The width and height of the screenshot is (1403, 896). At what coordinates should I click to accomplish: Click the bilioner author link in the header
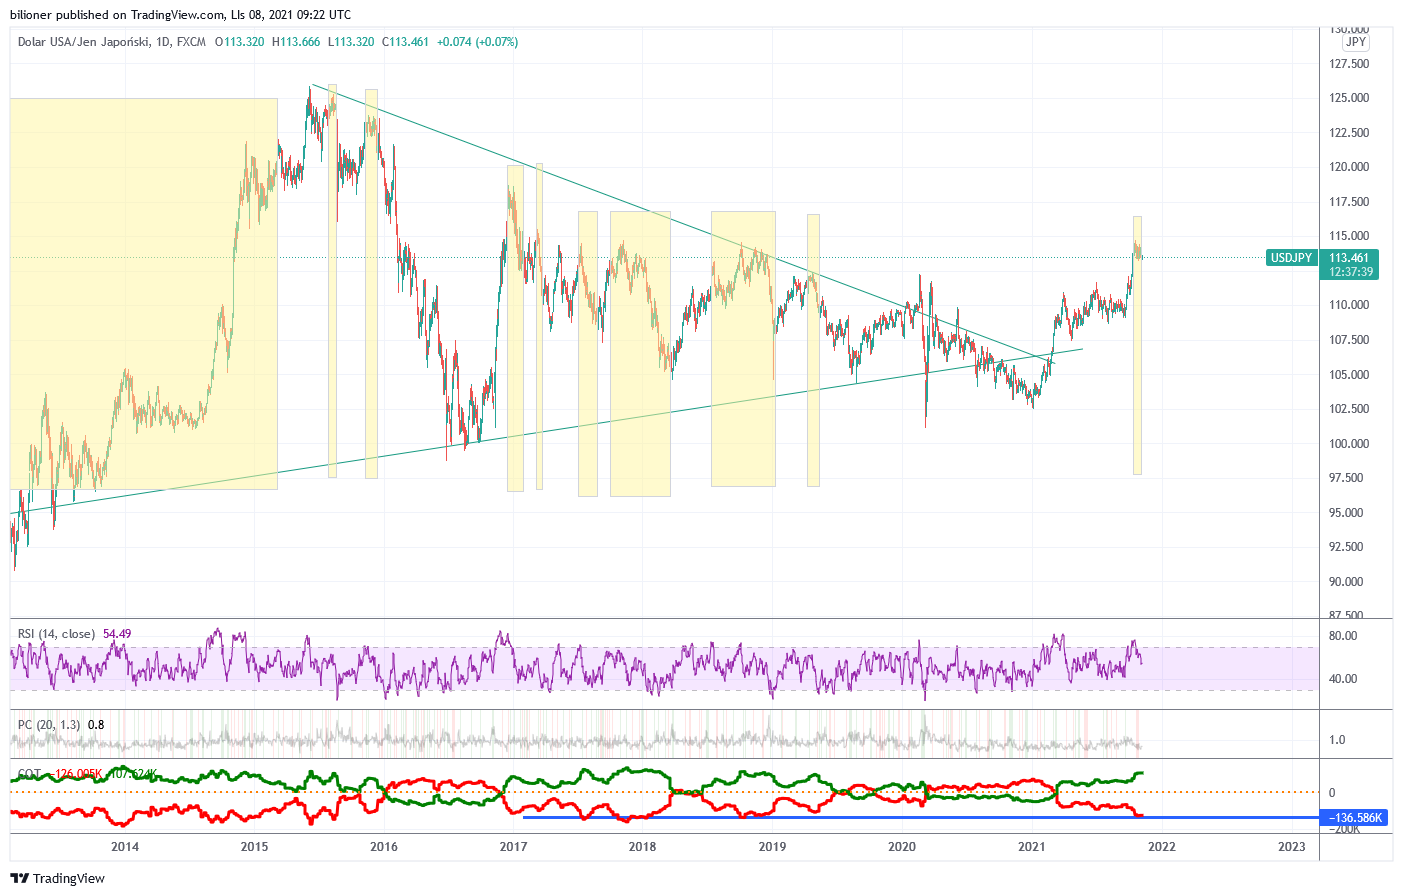click(30, 14)
